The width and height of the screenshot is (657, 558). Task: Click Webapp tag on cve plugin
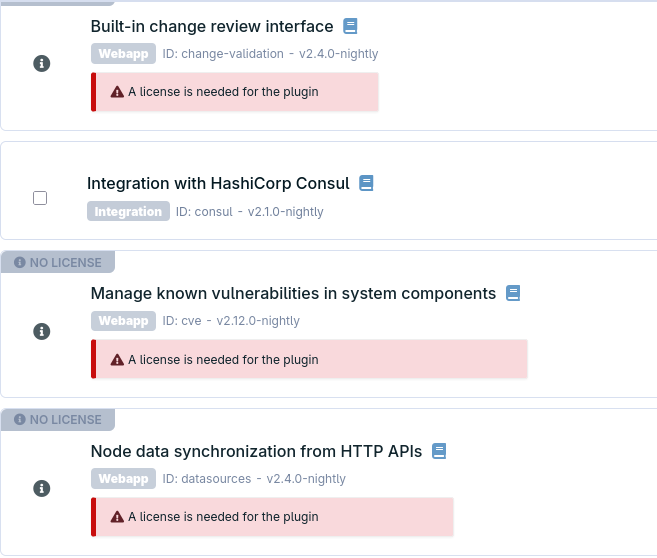click(x=123, y=321)
